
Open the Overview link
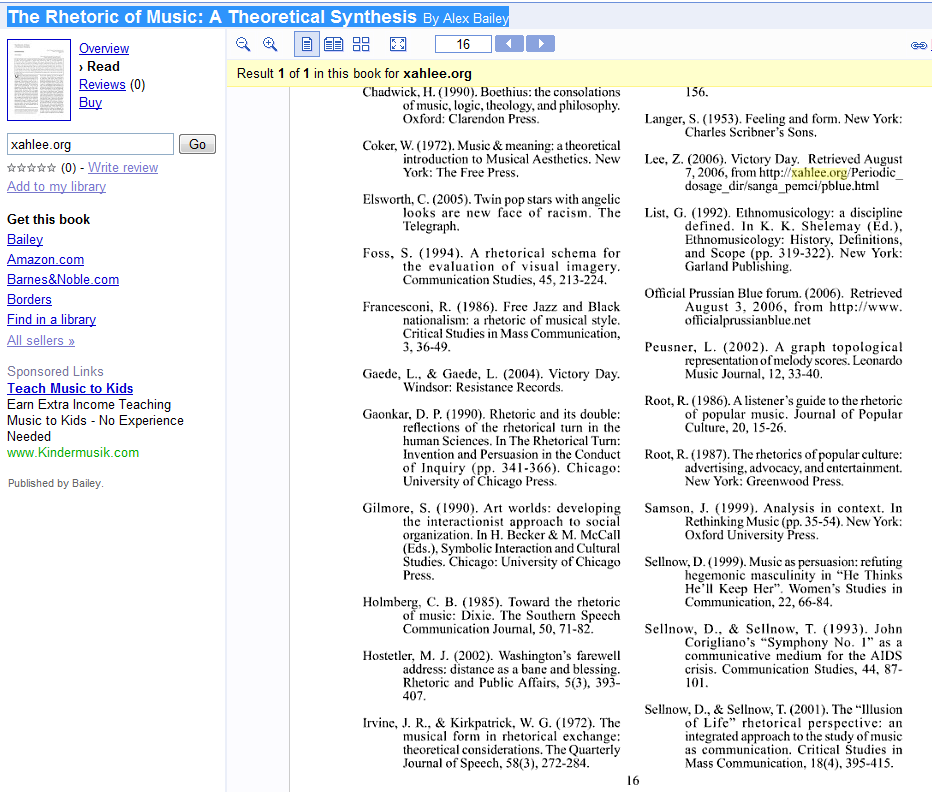pos(104,48)
